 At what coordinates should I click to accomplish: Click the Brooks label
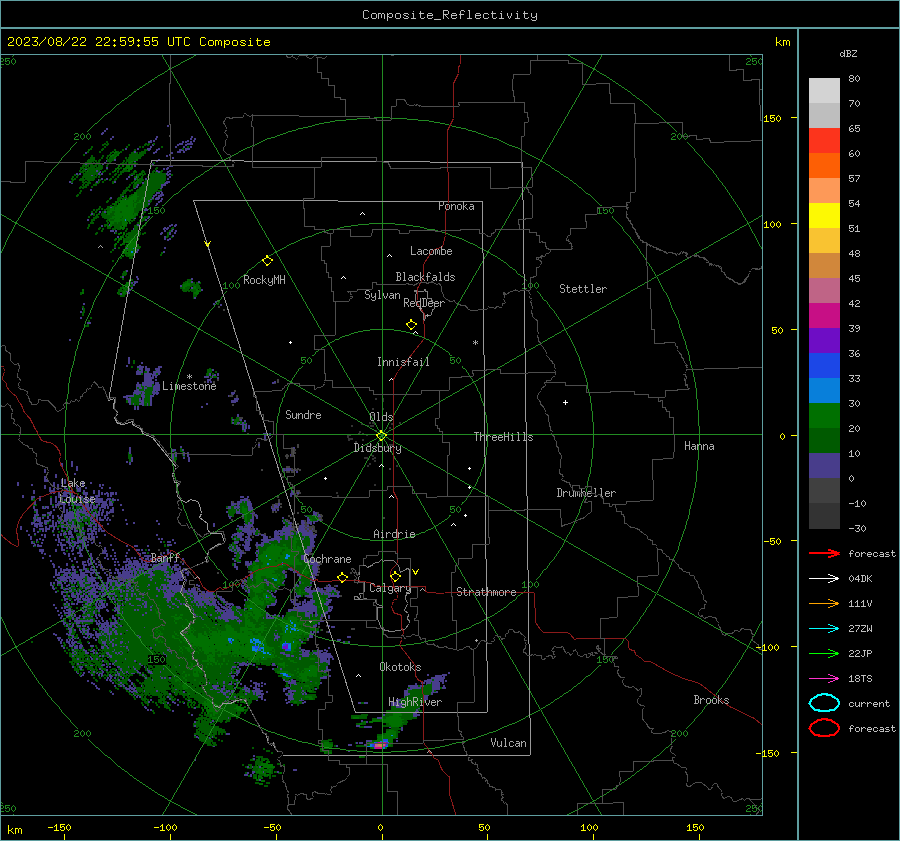click(711, 700)
